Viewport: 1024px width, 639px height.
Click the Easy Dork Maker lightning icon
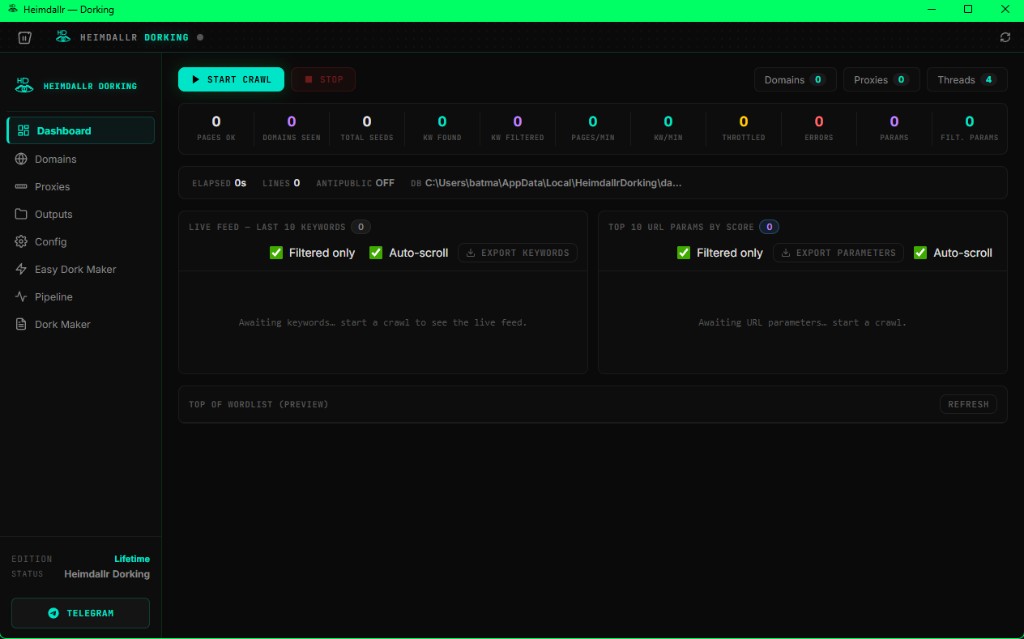pyautogui.click(x=21, y=269)
